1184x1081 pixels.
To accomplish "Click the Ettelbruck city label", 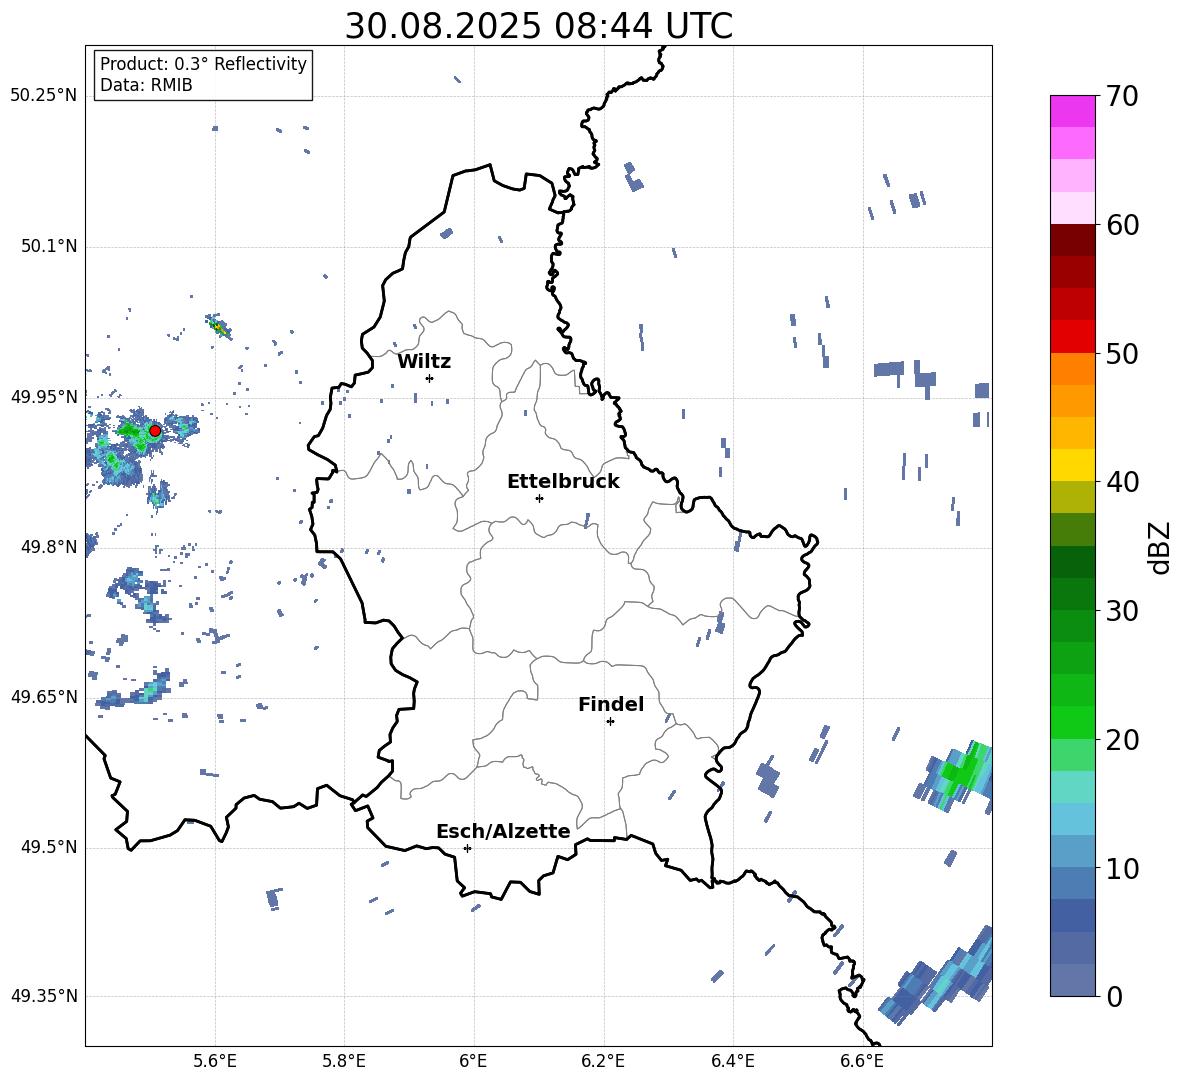I will (x=563, y=482).
